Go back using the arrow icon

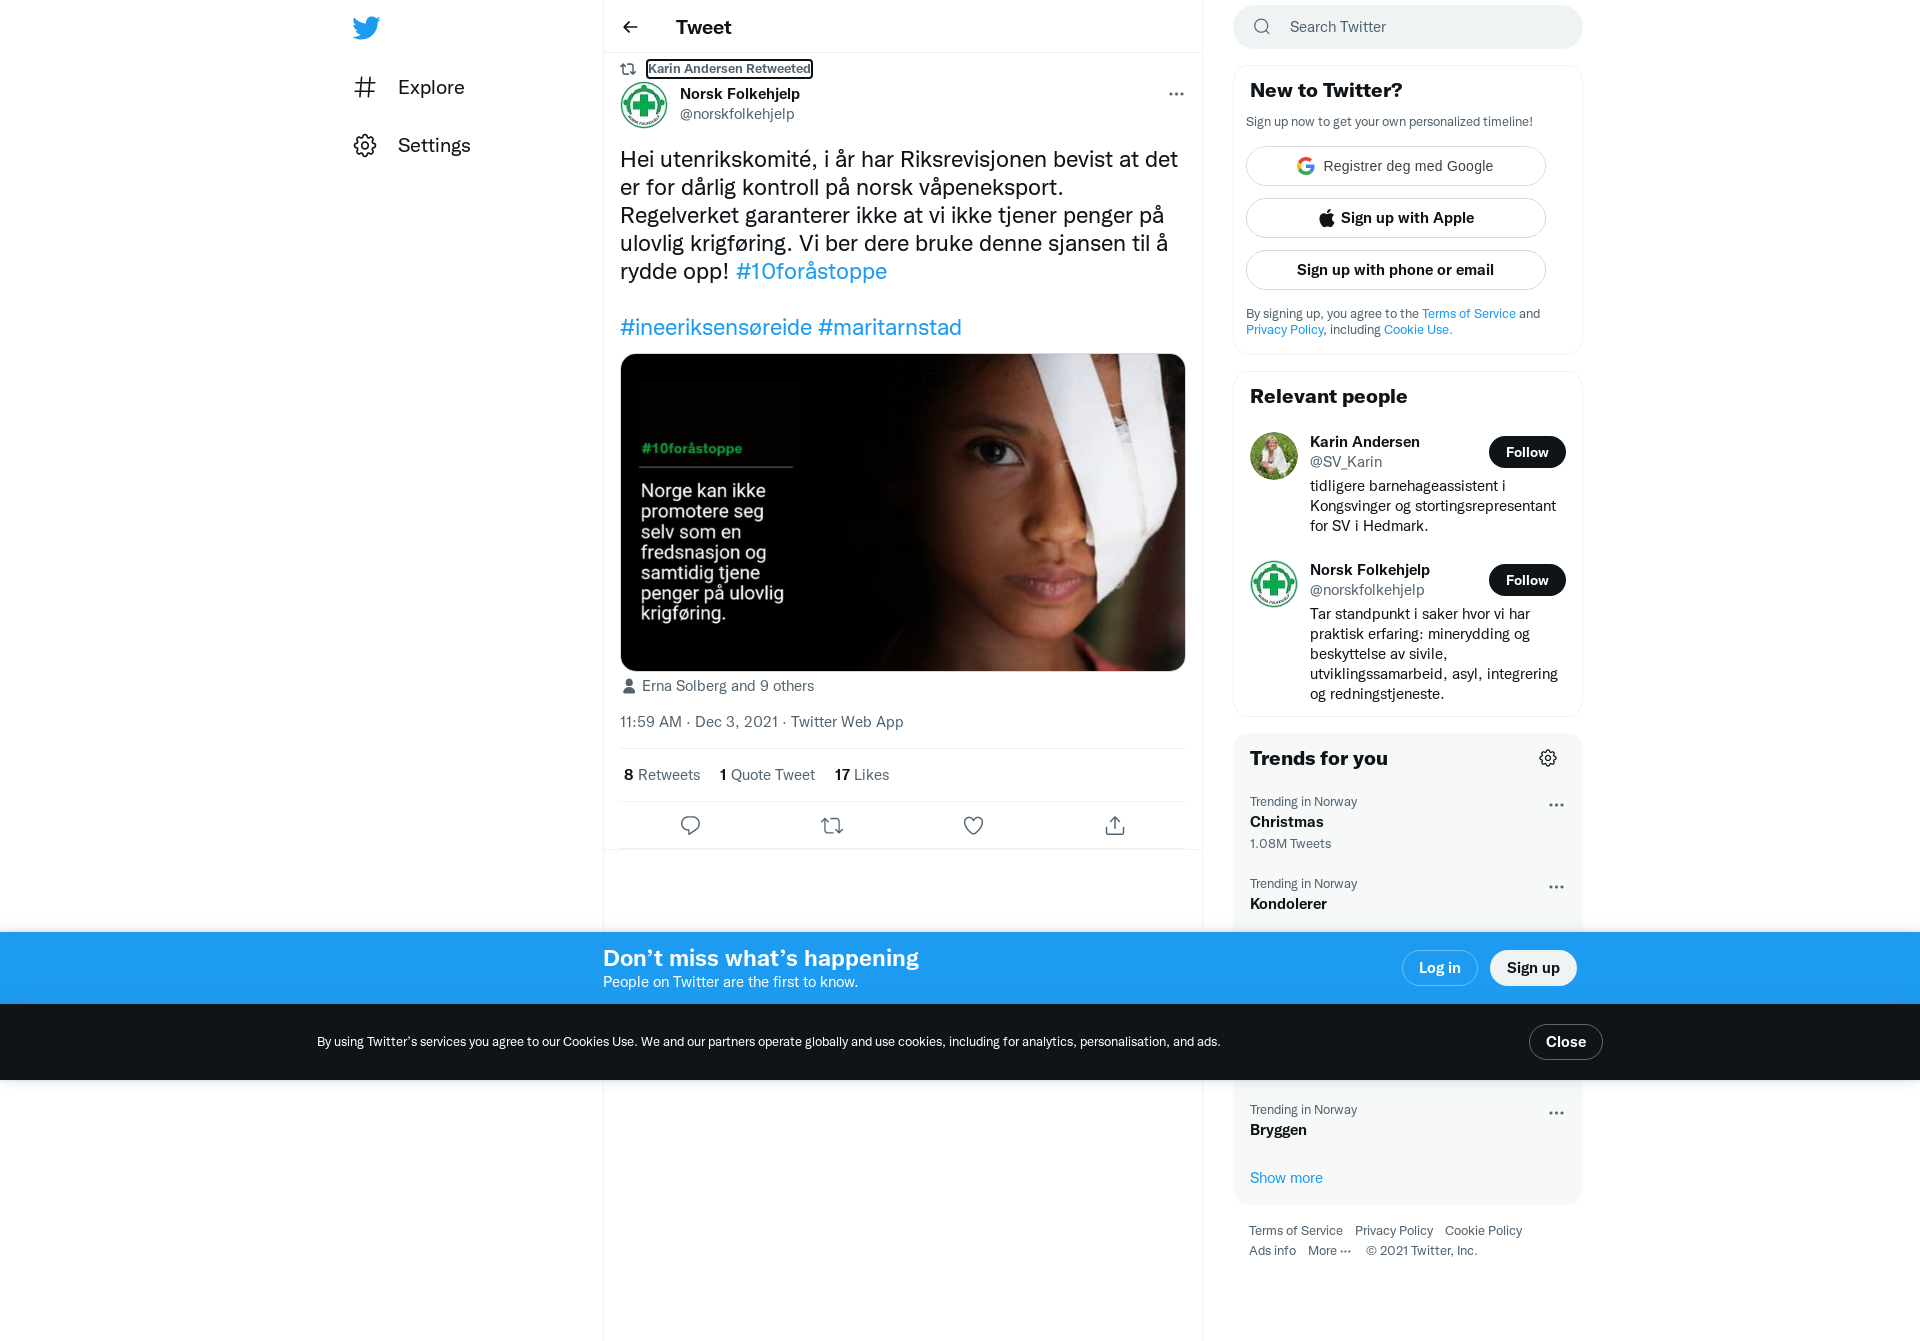pos(630,27)
